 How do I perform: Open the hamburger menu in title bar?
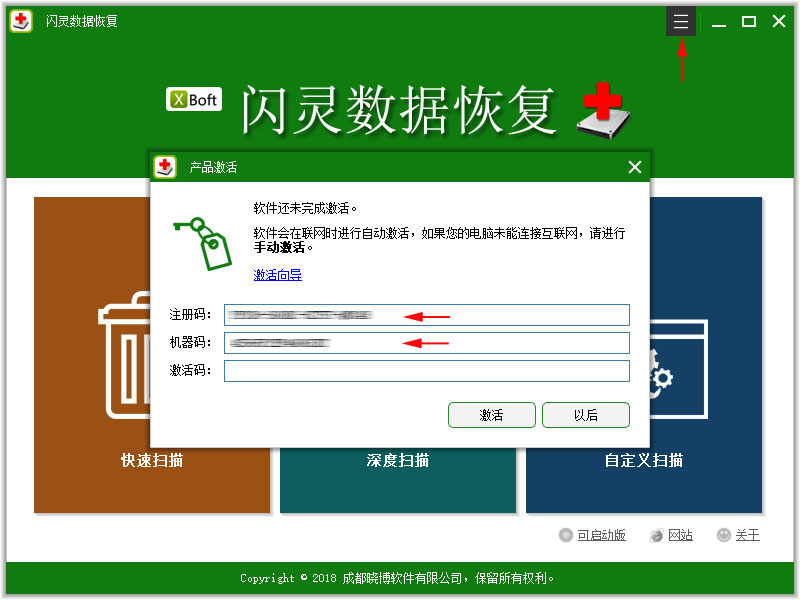[681, 21]
